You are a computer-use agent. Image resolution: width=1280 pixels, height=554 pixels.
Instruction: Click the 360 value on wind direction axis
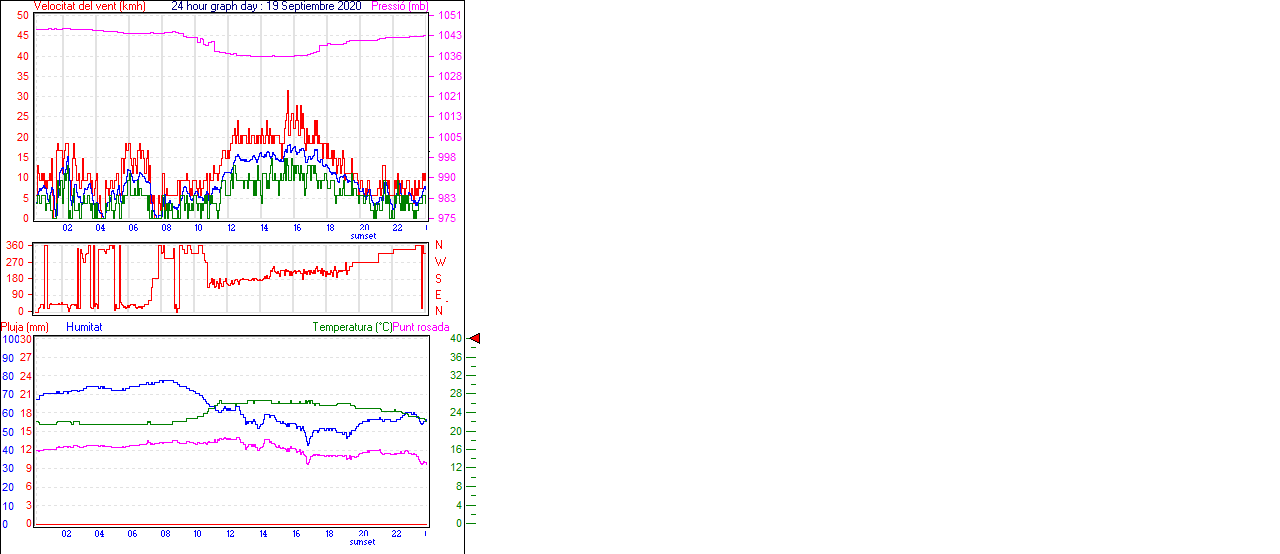15,245
